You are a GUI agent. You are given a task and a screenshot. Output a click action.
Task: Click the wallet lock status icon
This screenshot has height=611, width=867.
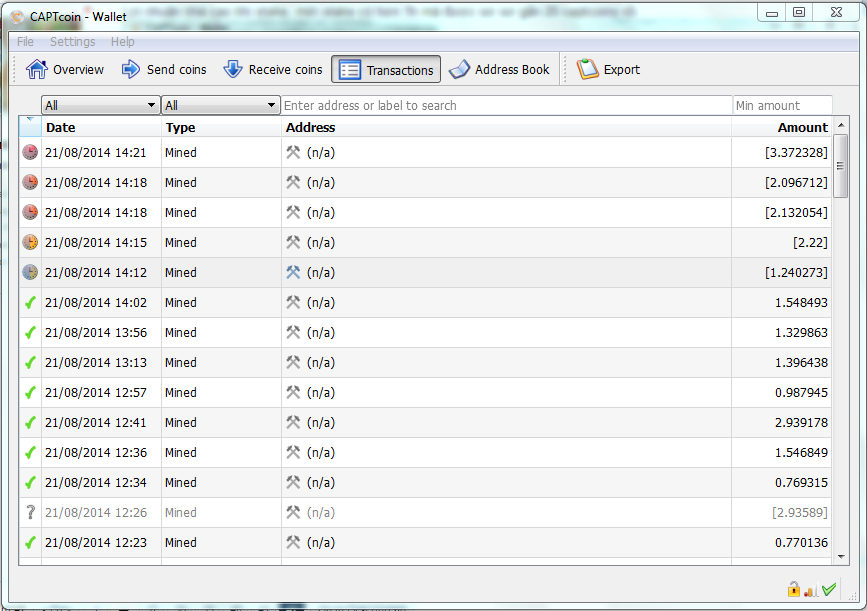793,589
